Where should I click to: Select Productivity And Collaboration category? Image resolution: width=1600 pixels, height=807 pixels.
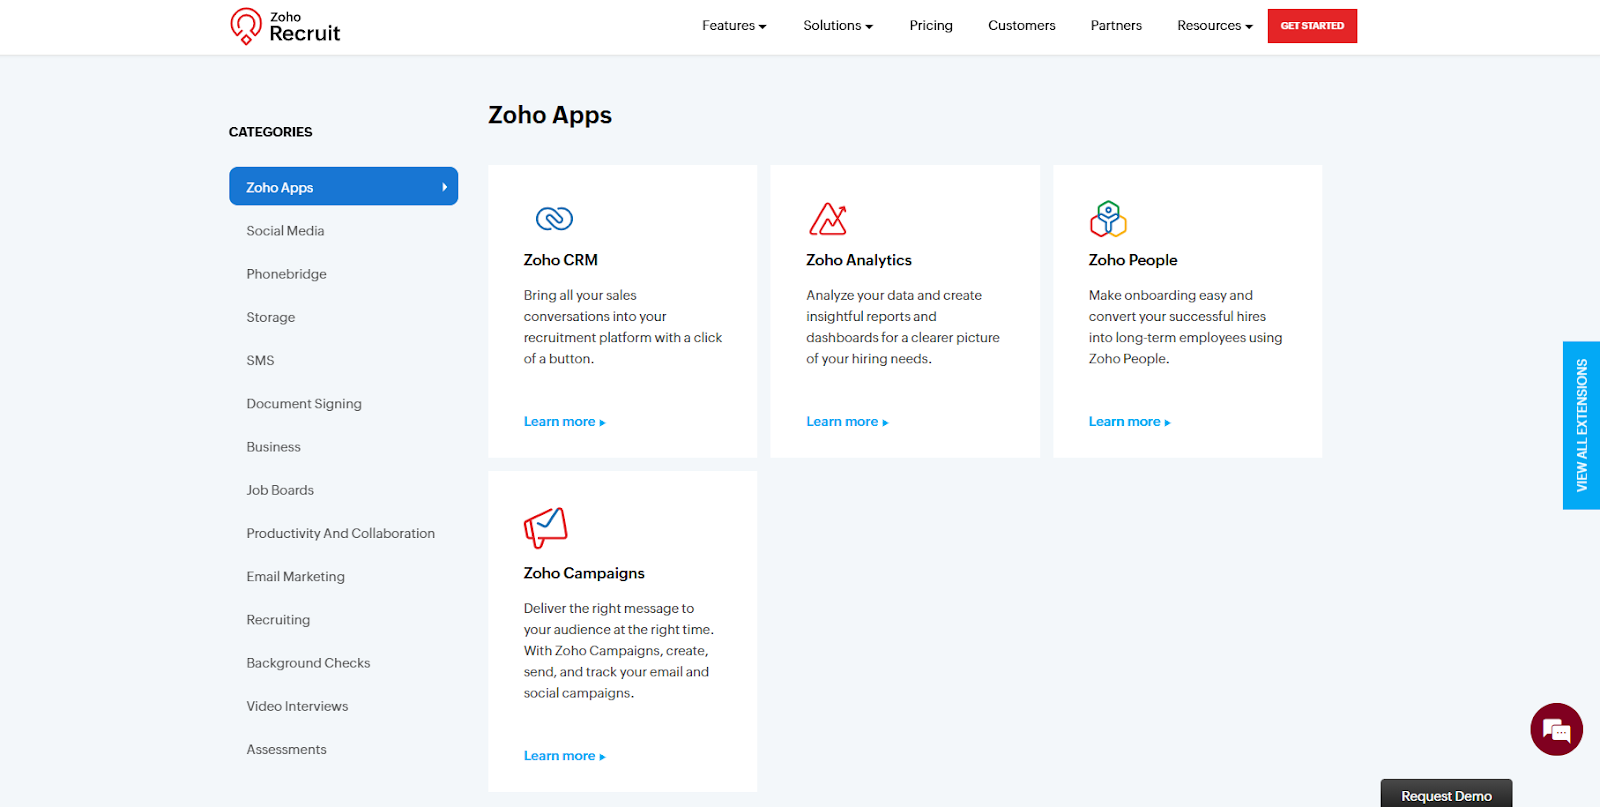tap(340, 533)
